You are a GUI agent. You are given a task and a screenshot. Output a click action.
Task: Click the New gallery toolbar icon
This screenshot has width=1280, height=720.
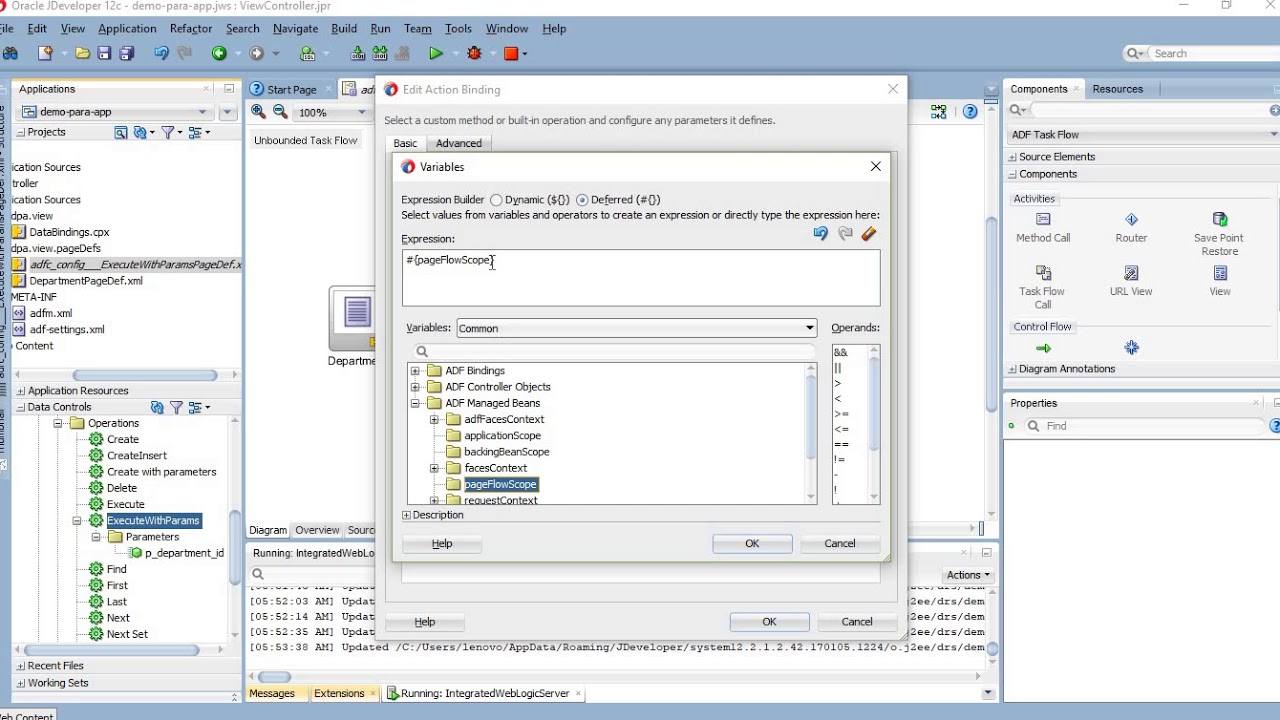[x=45, y=54]
